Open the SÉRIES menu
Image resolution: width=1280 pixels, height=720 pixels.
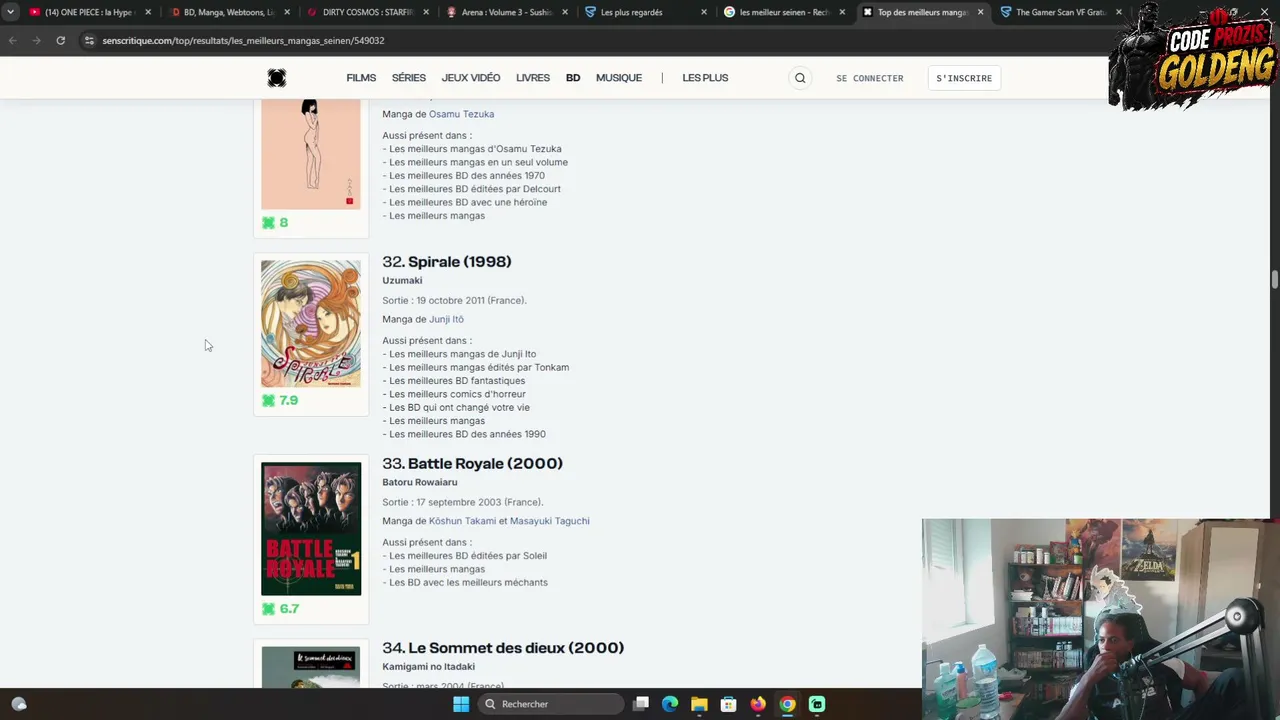[x=409, y=78]
